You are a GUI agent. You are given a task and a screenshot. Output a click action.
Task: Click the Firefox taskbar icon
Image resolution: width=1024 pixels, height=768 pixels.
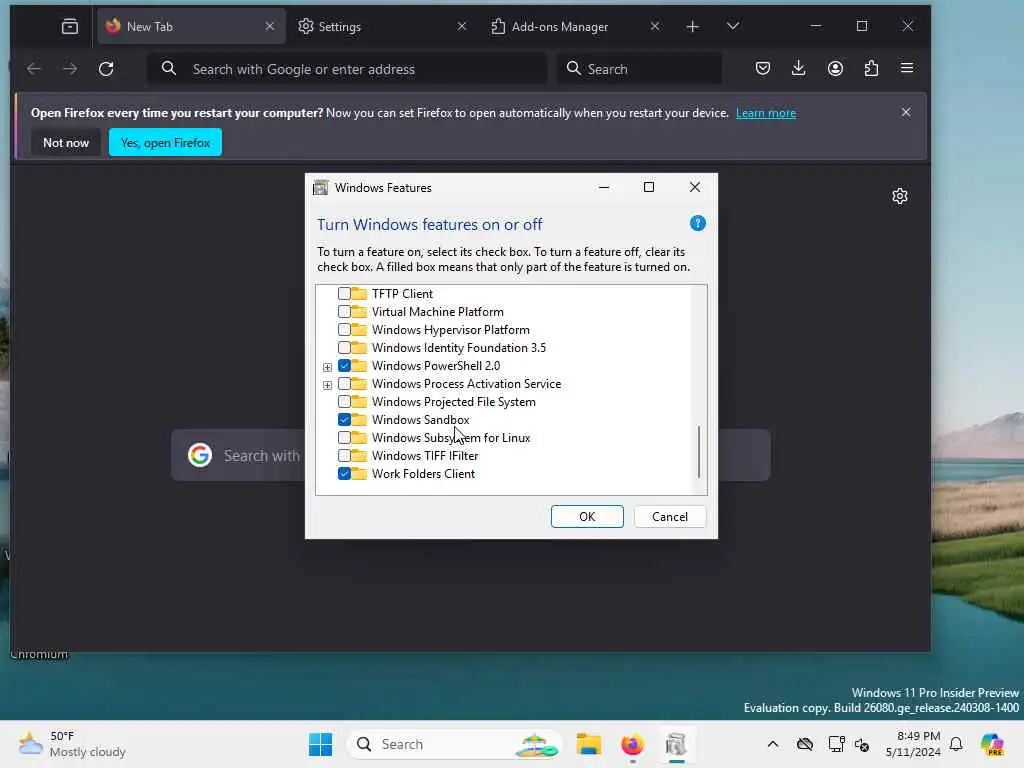pyautogui.click(x=632, y=744)
